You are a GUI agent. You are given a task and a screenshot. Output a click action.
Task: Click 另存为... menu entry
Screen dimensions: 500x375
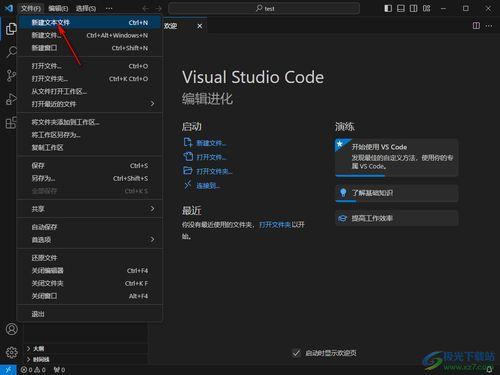tap(89, 178)
